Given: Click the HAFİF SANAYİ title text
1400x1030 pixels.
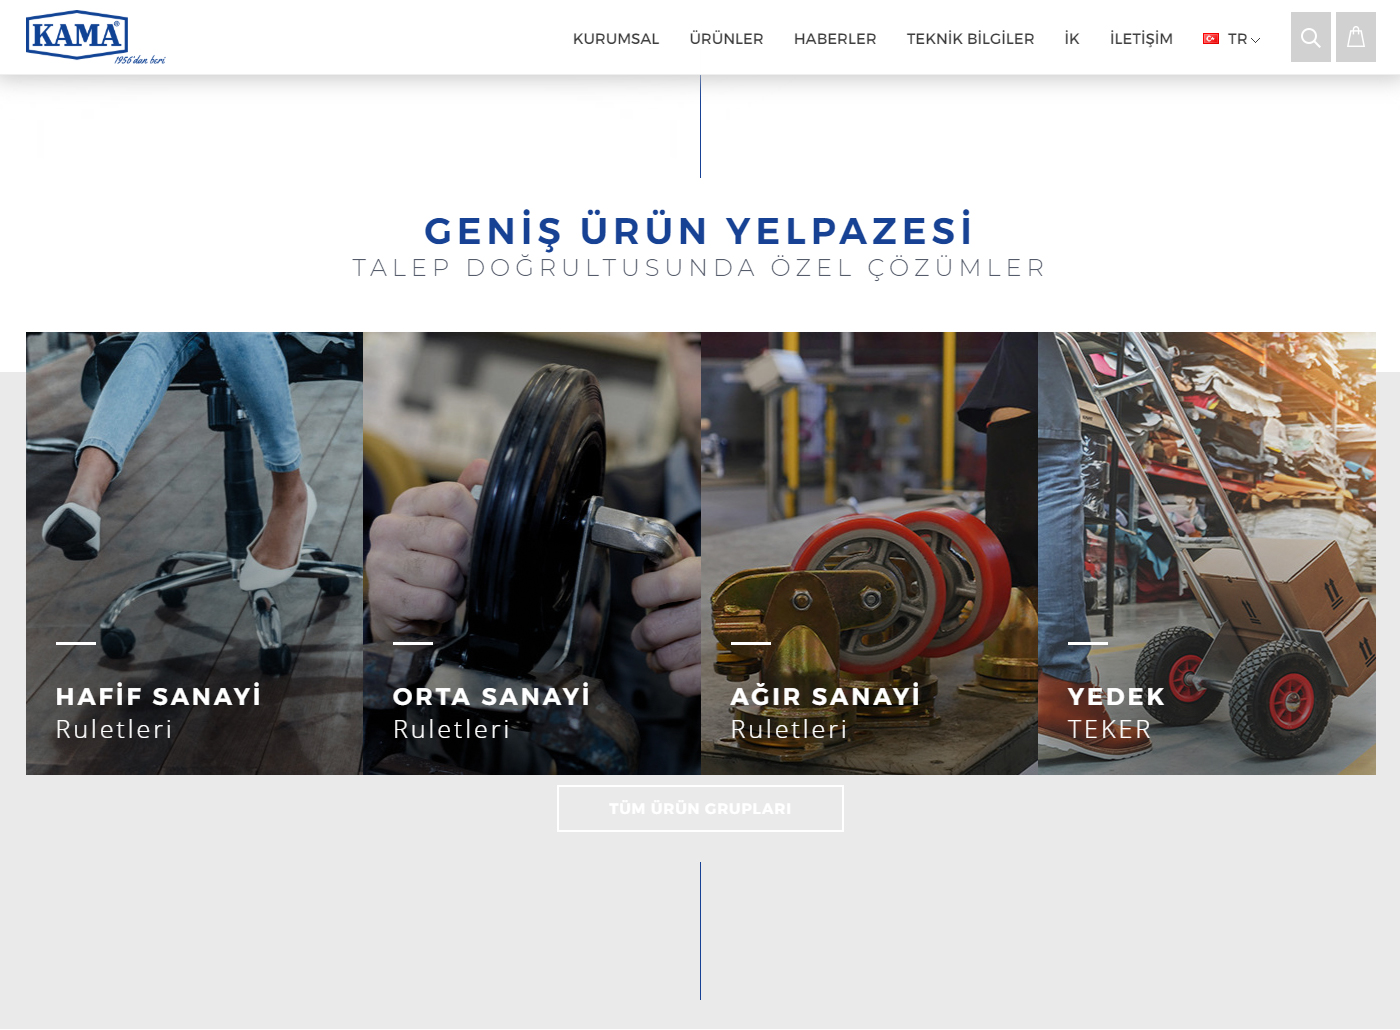Looking at the screenshot, I should pyautogui.click(x=159, y=696).
